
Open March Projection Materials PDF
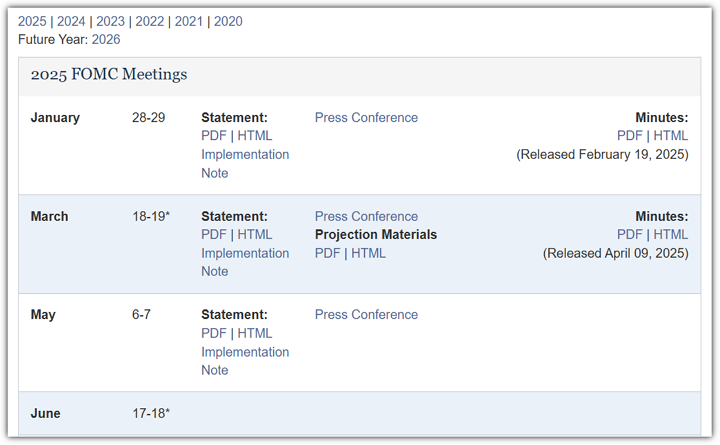click(x=328, y=254)
